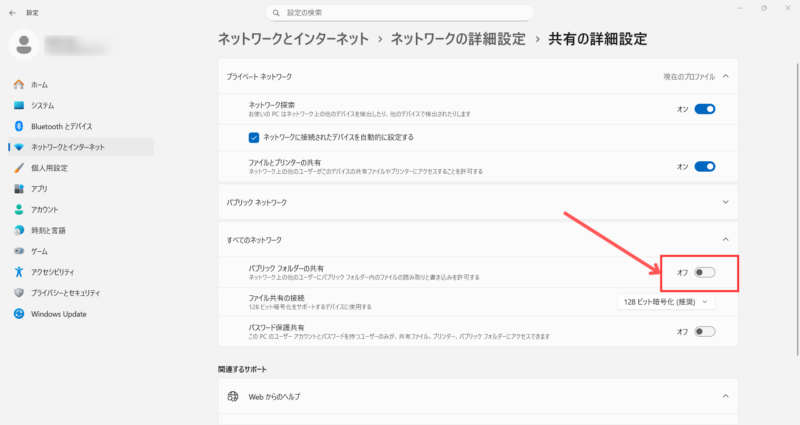Open System settings icon in sidebar
800x425 pixels.
(19, 105)
